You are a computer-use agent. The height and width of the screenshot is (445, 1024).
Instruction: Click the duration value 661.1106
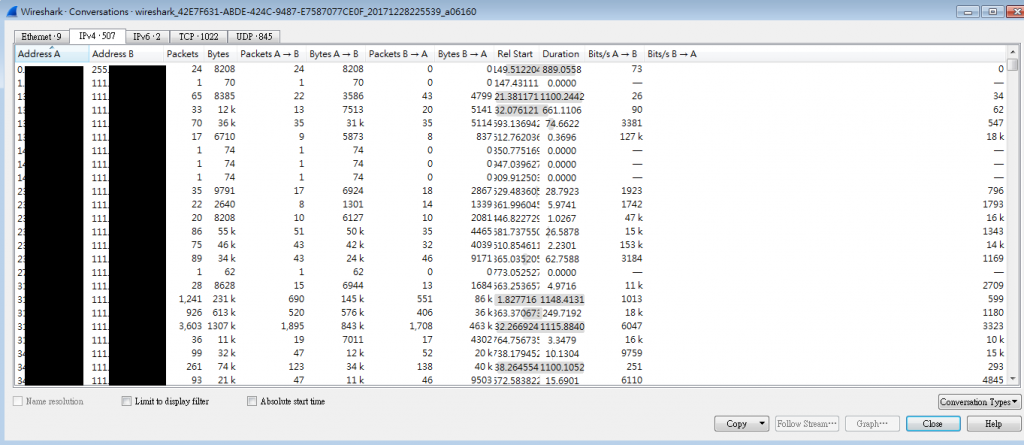562,110
